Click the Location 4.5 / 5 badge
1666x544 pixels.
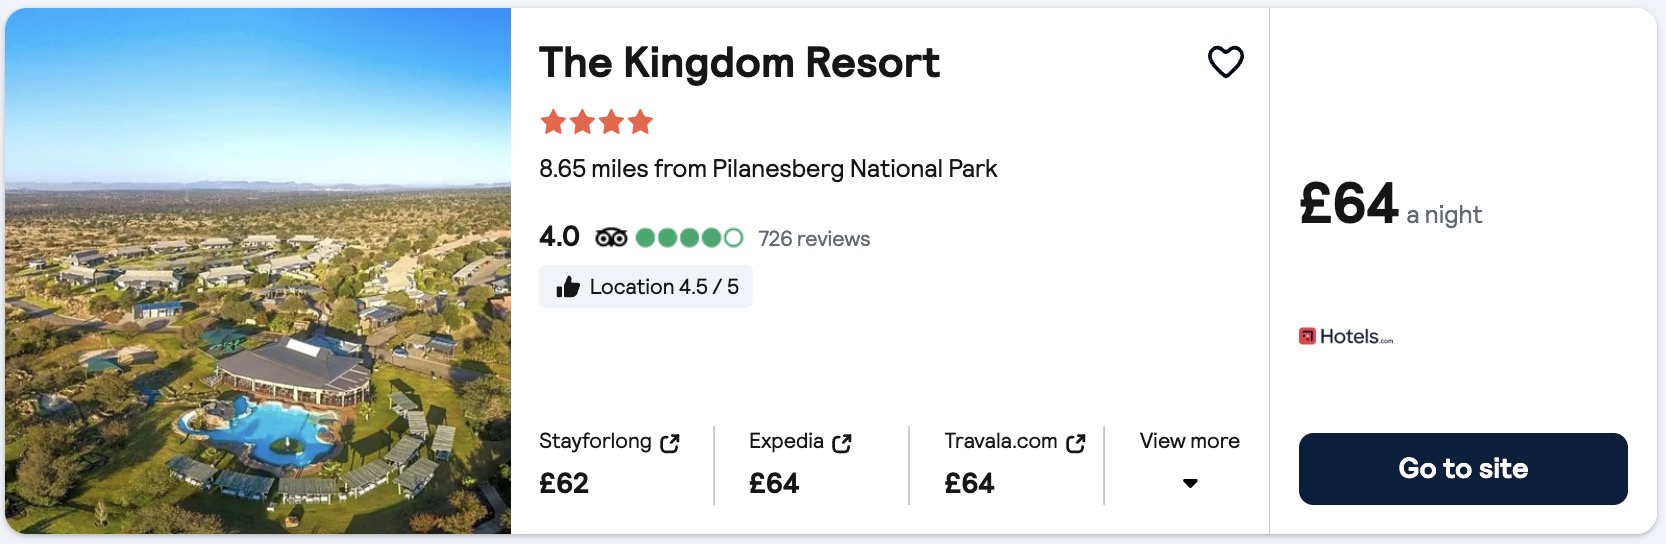pos(646,287)
